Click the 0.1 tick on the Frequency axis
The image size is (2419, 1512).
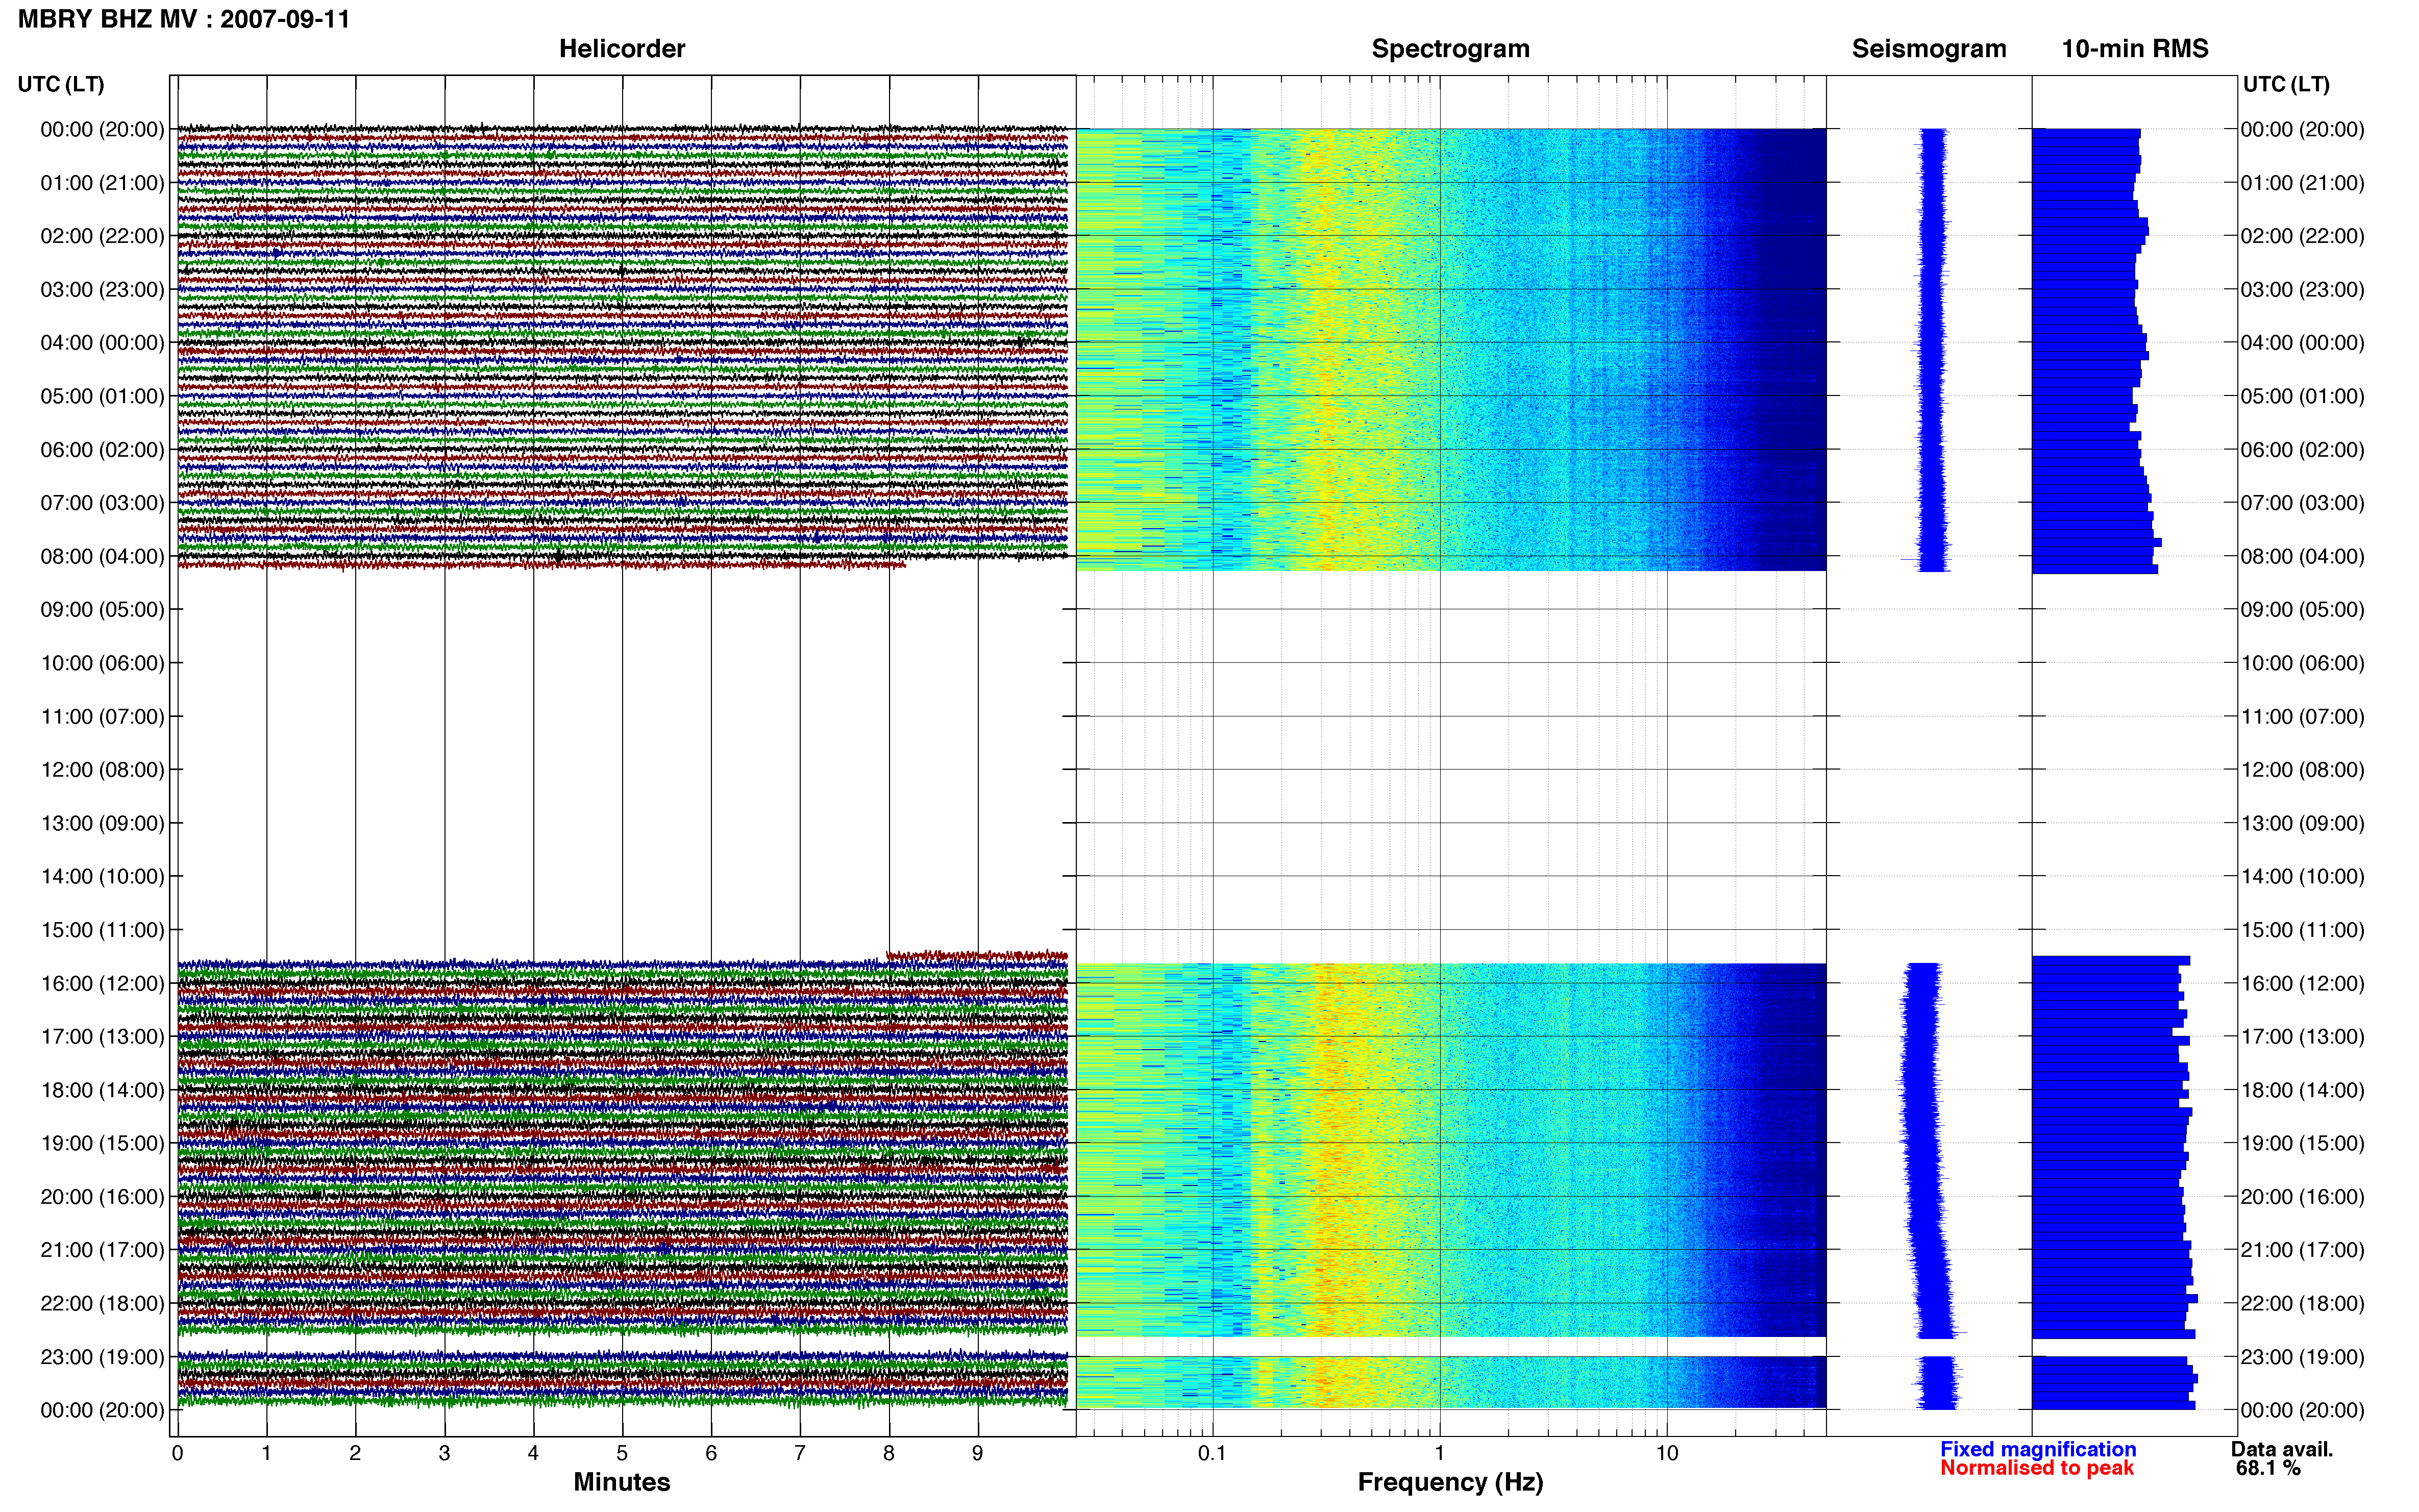1212,1453
